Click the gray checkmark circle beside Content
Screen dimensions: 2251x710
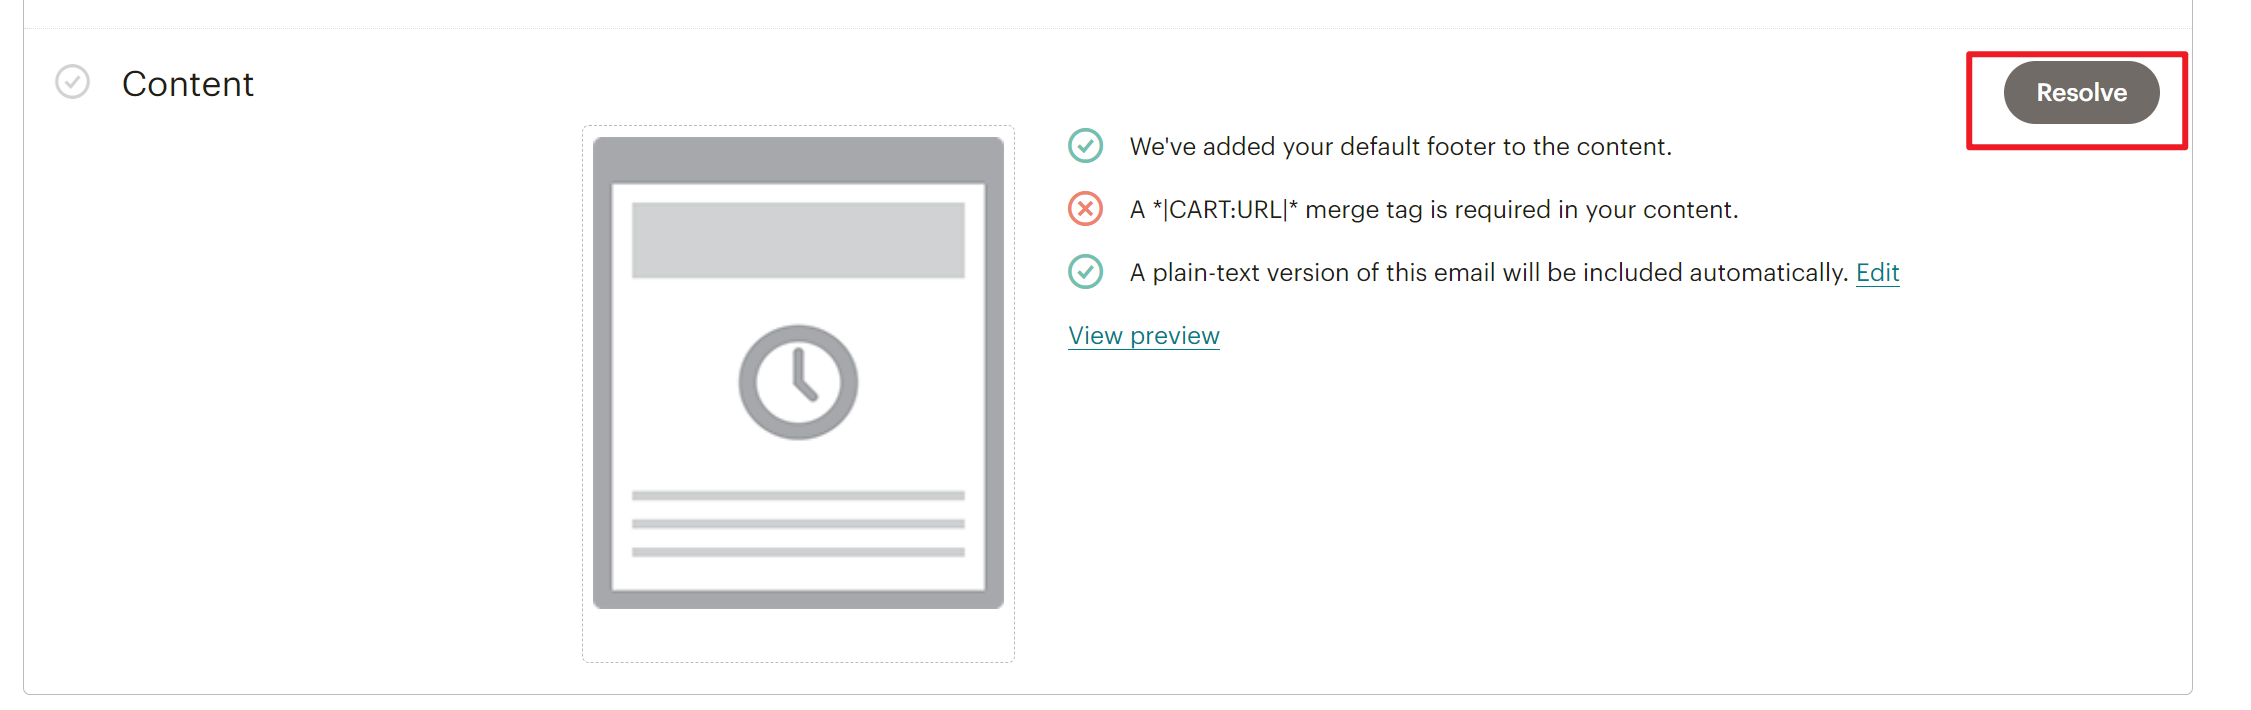pyautogui.click(x=72, y=82)
